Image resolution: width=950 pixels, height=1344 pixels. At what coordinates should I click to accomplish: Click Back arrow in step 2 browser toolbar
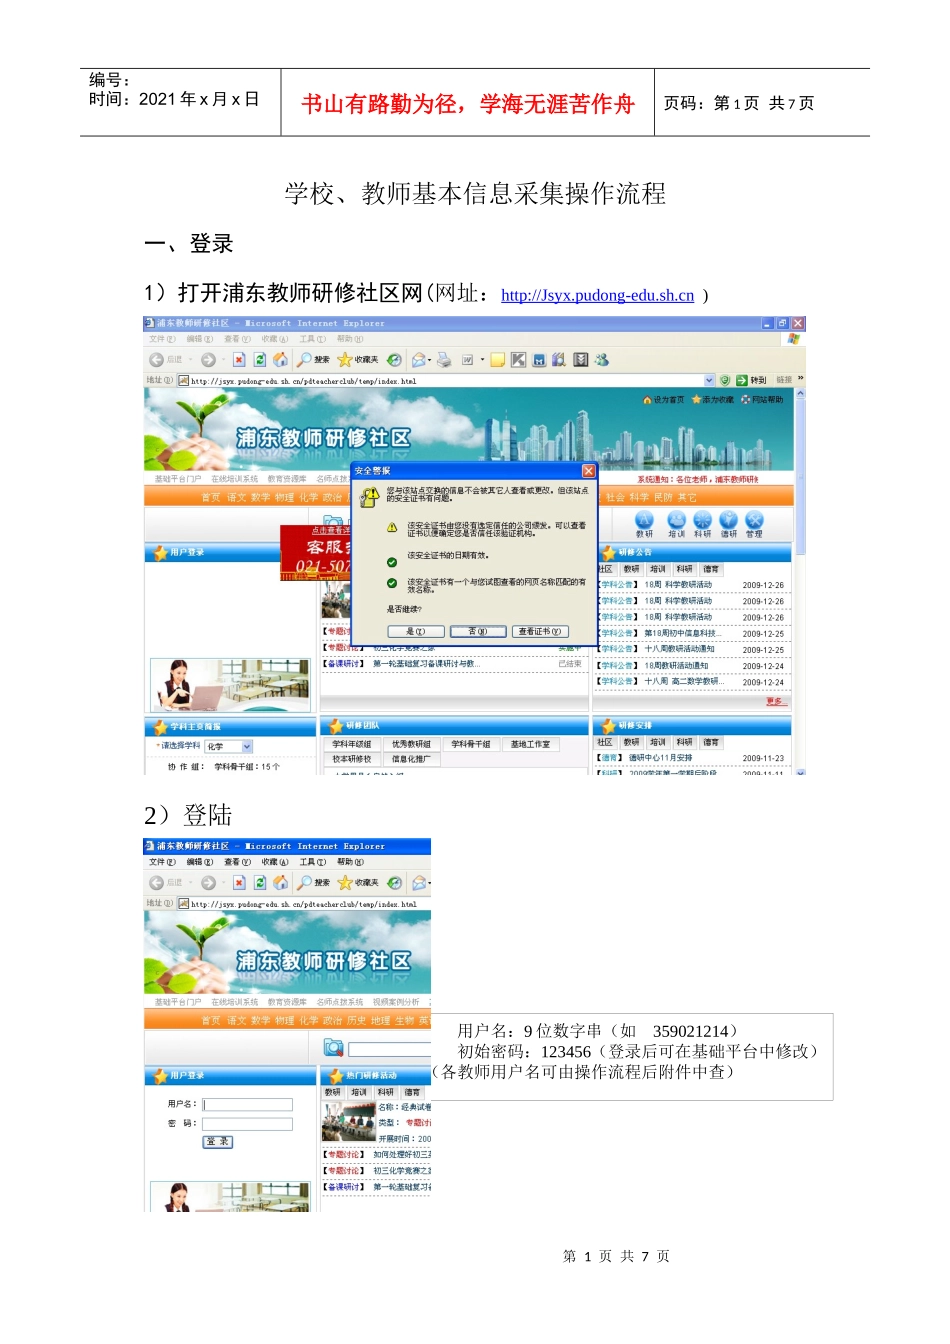pos(156,883)
